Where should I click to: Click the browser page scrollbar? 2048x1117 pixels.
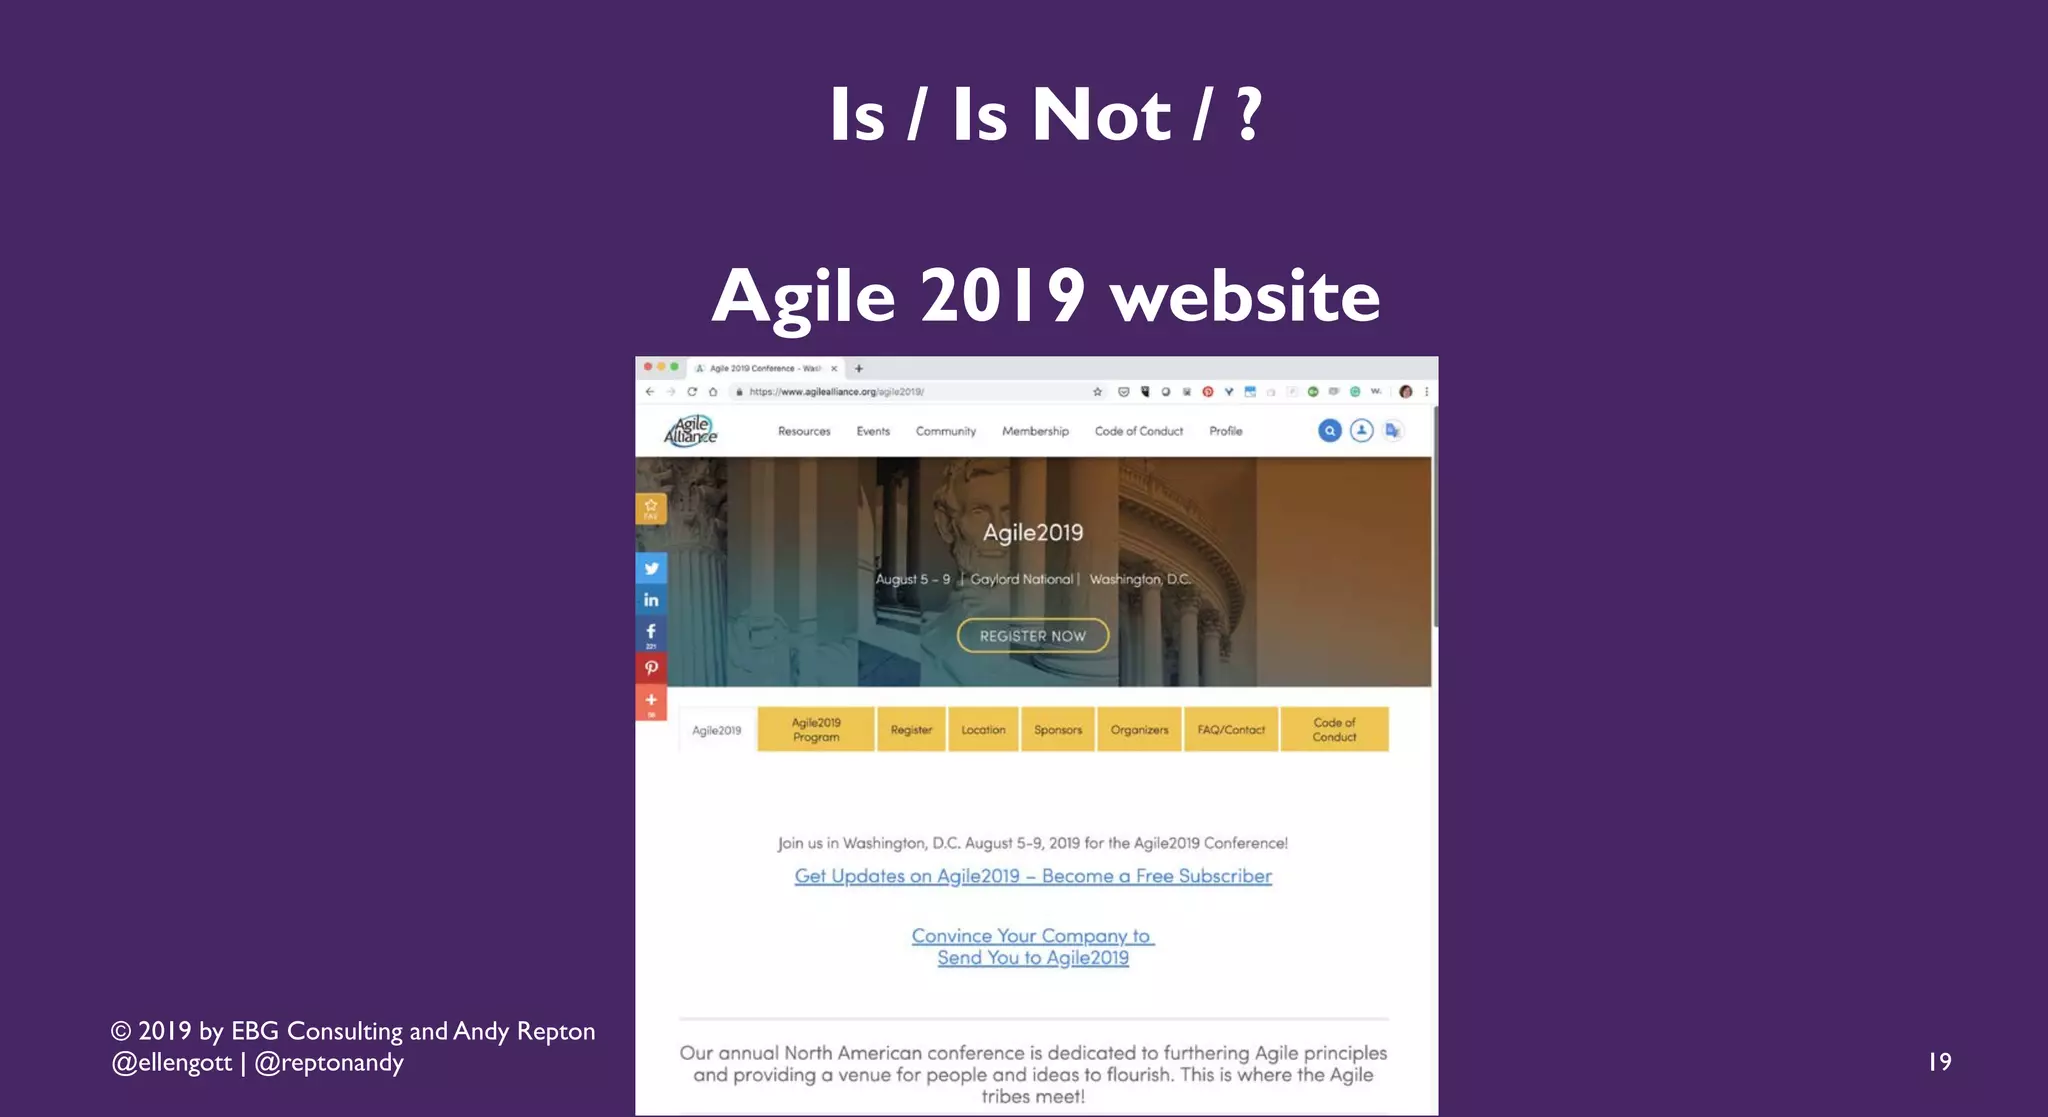tap(1435, 518)
